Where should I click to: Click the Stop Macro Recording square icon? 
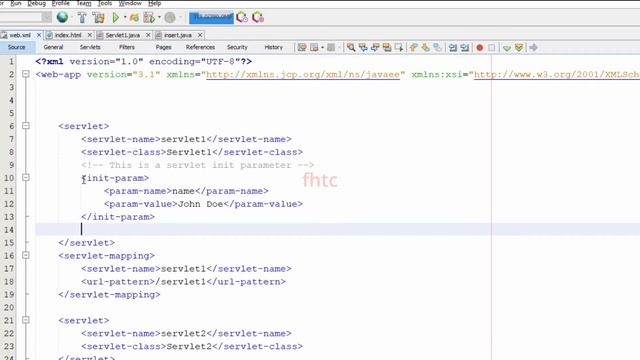[492, 48]
